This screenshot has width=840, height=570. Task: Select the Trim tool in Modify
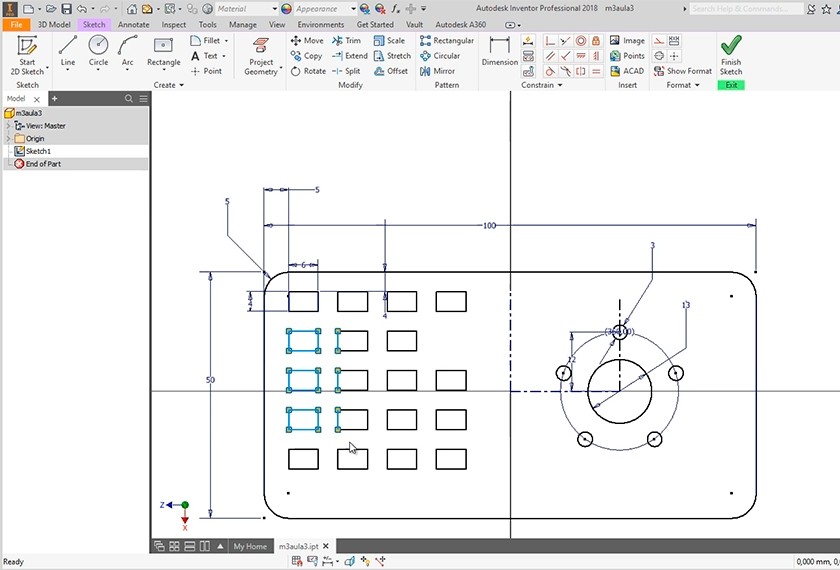(346, 41)
